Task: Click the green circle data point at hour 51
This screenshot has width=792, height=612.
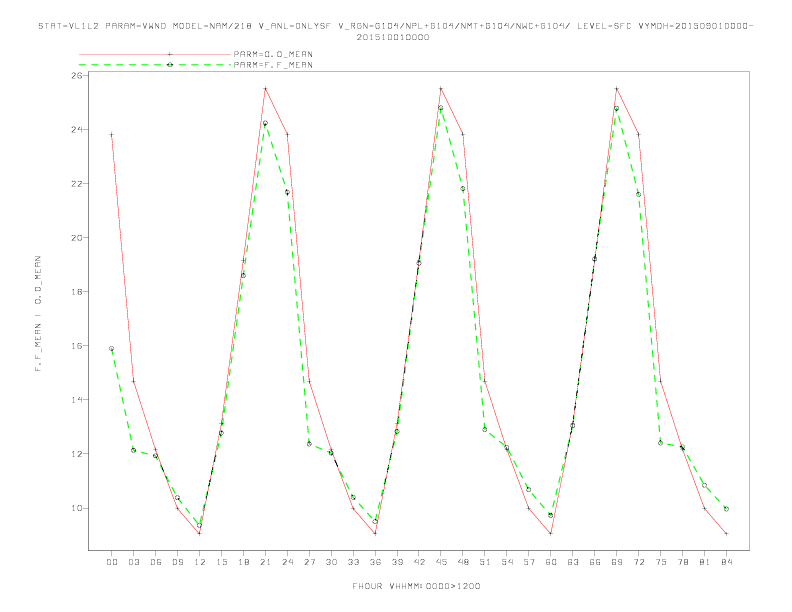Action: coord(485,429)
